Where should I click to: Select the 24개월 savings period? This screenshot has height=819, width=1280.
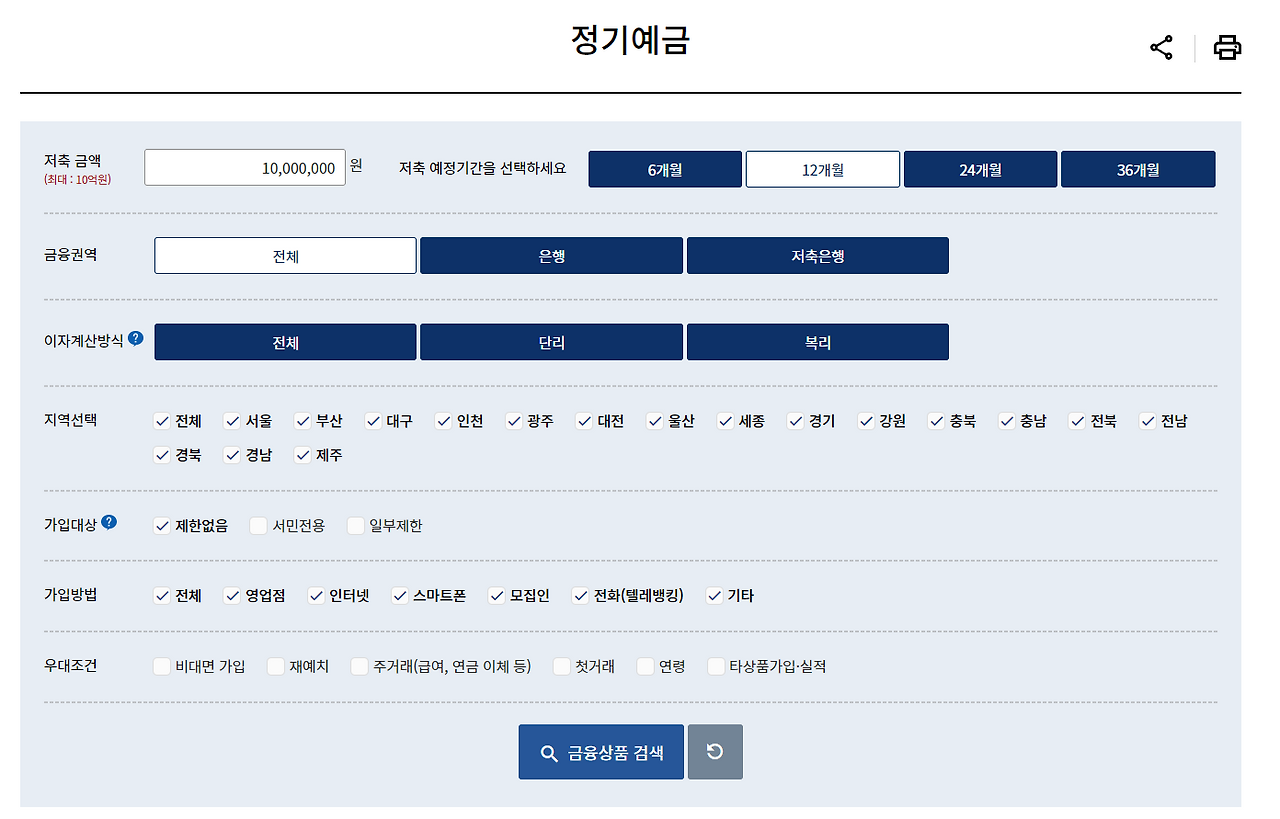980,168
